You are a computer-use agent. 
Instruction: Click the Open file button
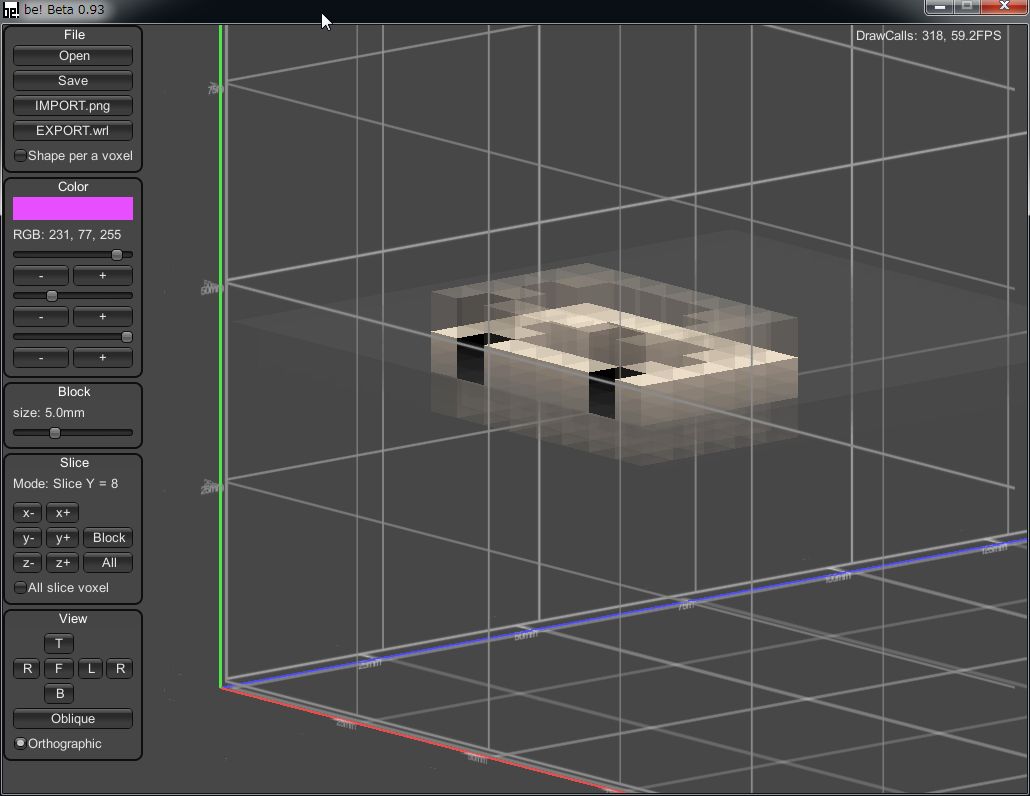click(x=73, y=56)
